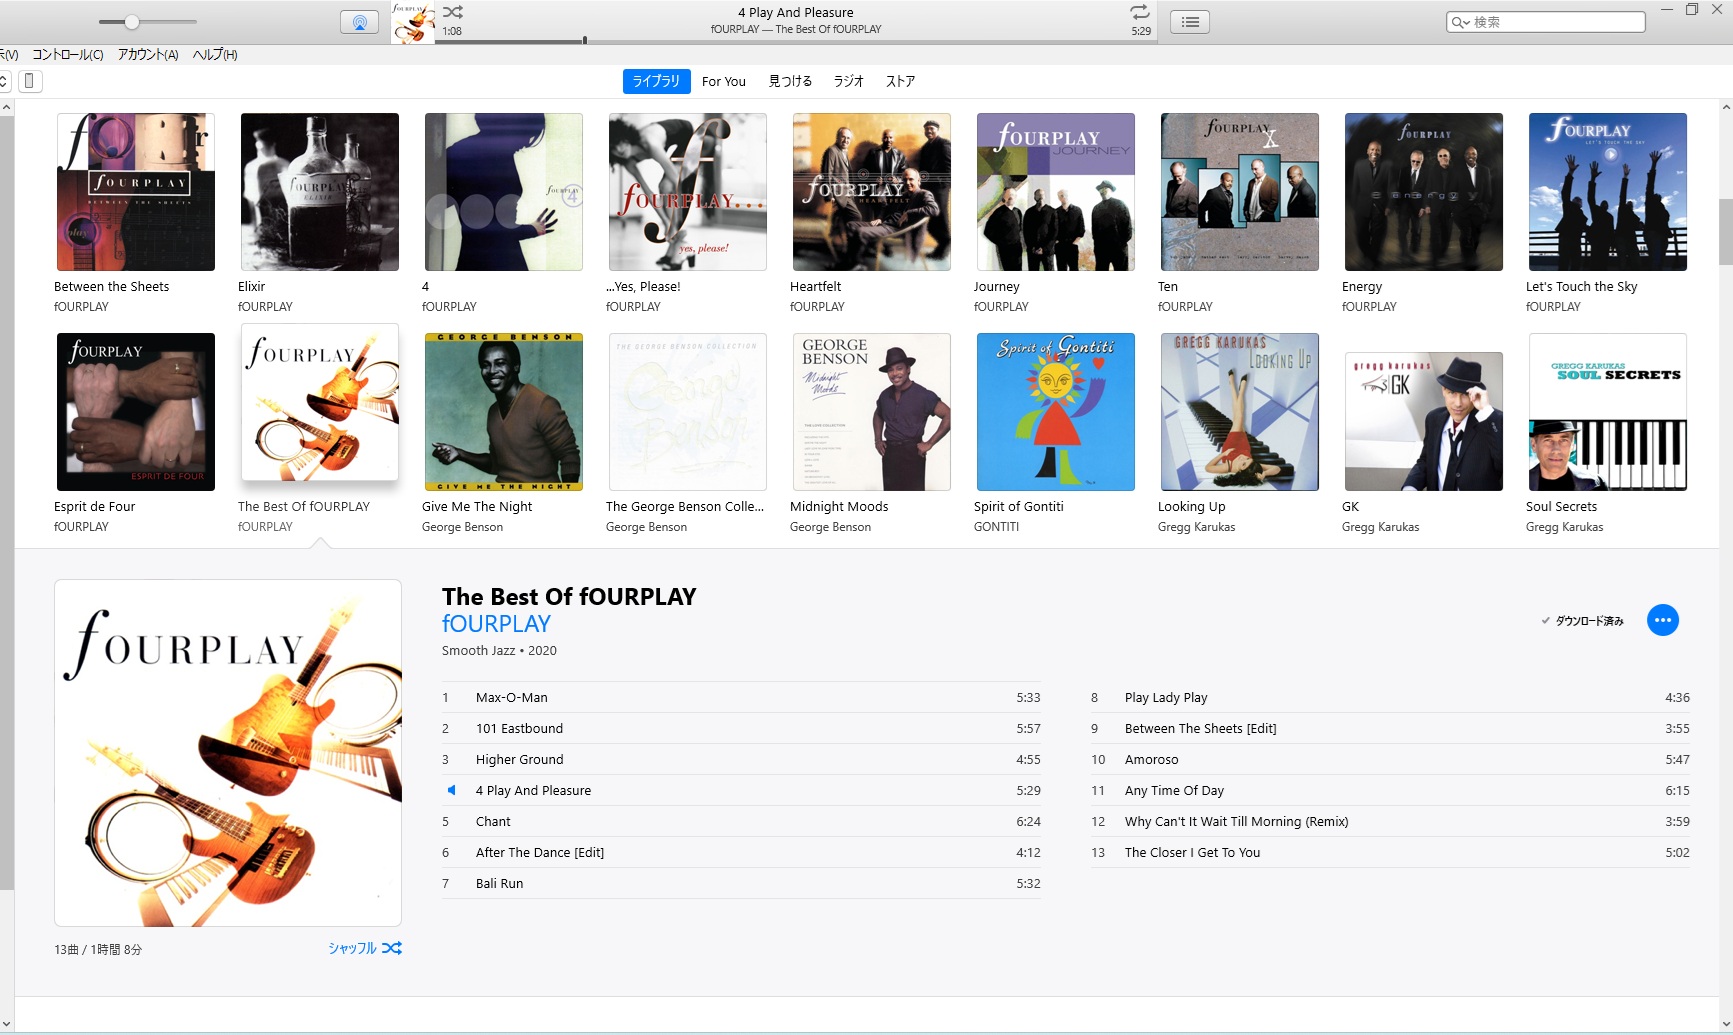Select The Best Of fOURPLAY grid cover

320,403
